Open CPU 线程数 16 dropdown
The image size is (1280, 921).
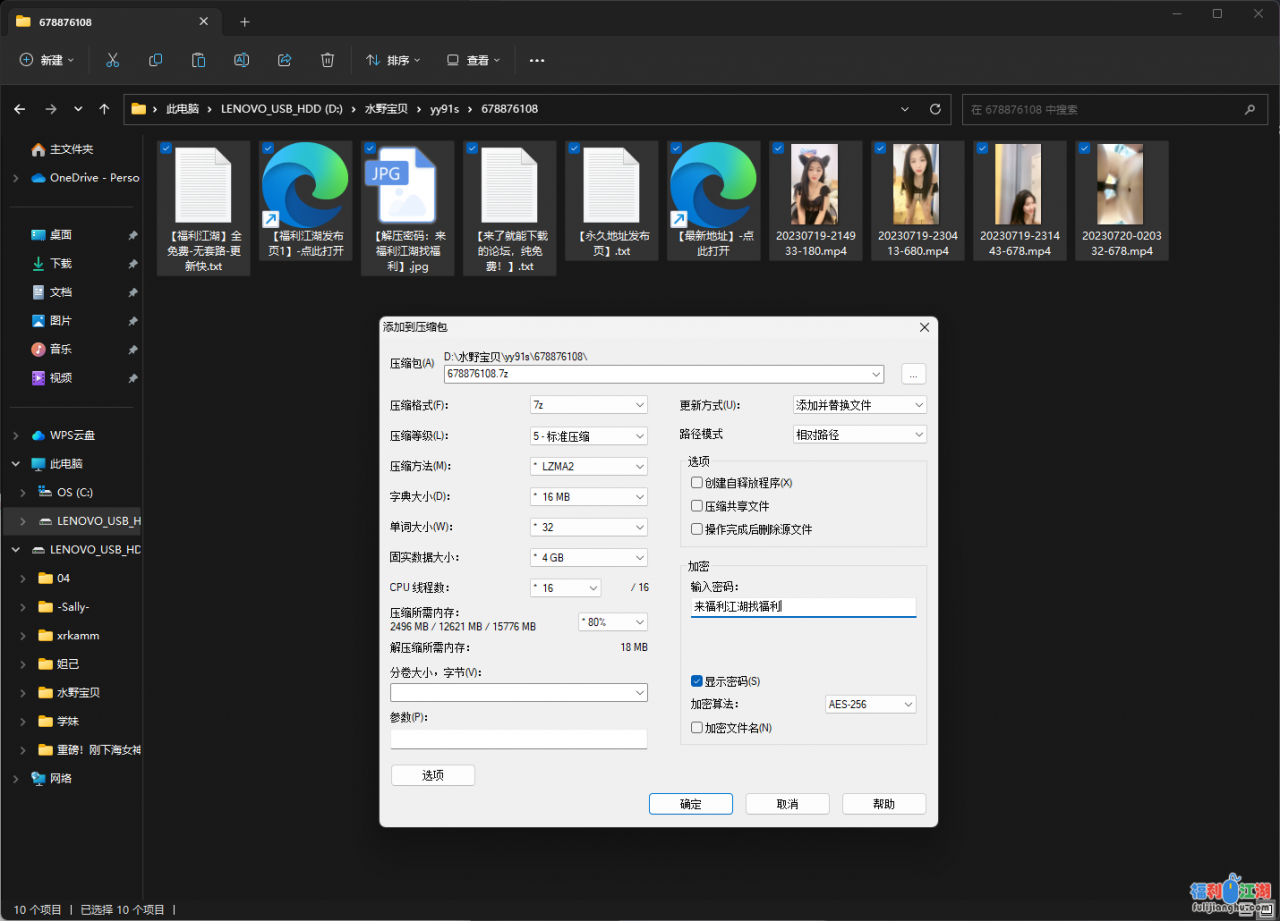[x=566, y=588]
